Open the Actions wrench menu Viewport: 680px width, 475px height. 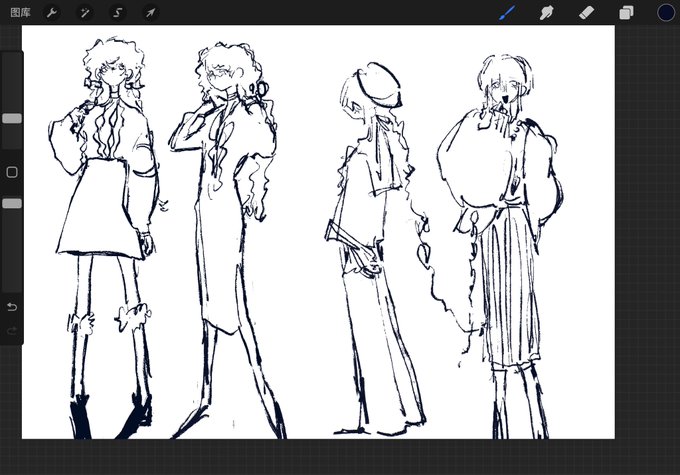click(52, 13)
